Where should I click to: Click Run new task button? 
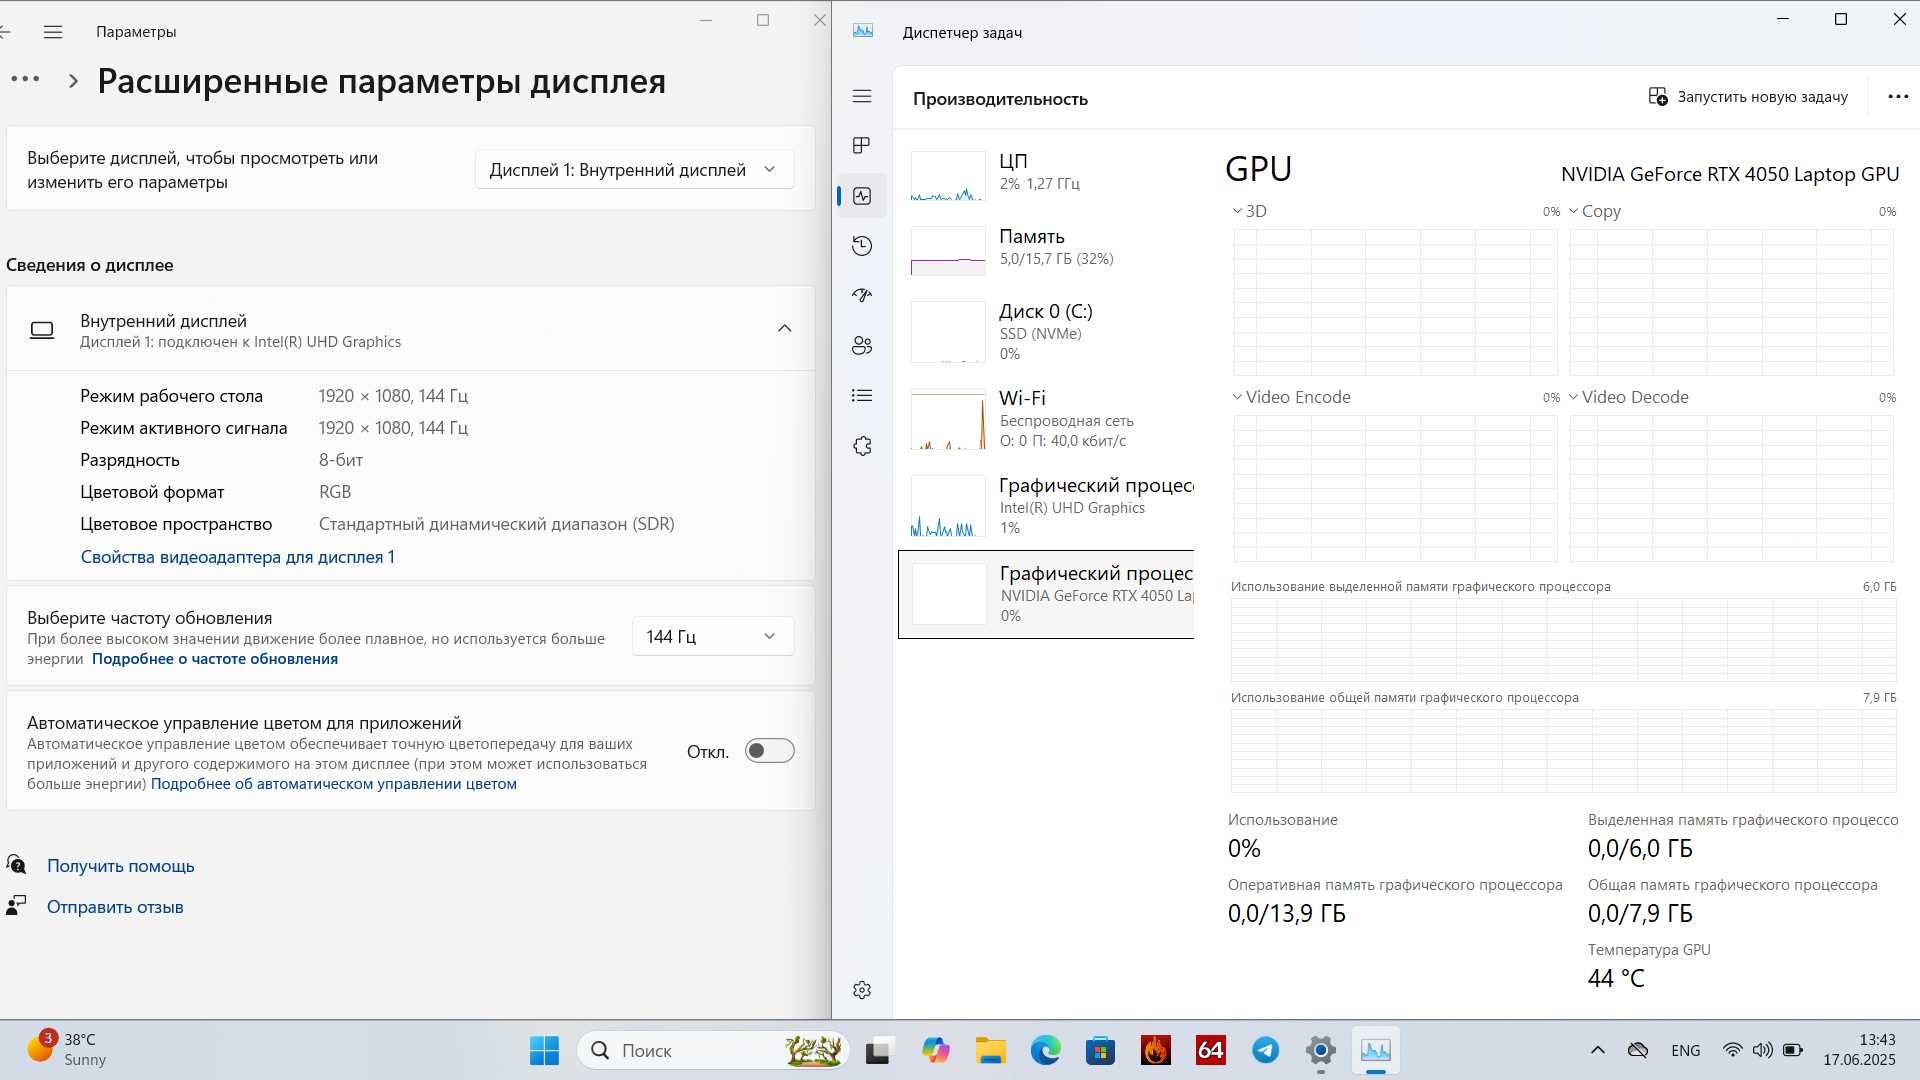coord(1747,97)
